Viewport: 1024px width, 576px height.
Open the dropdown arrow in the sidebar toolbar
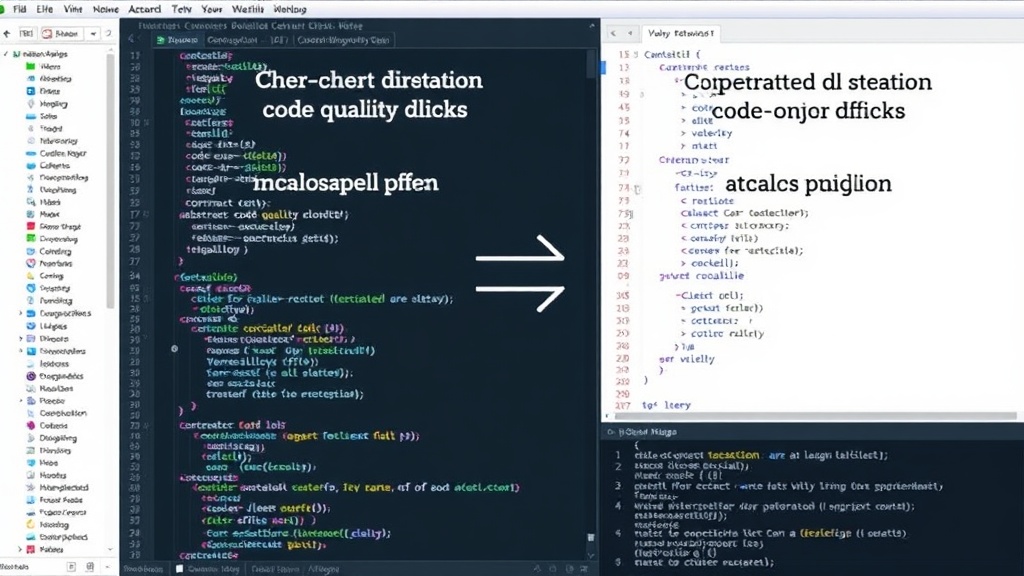point(93,33)
